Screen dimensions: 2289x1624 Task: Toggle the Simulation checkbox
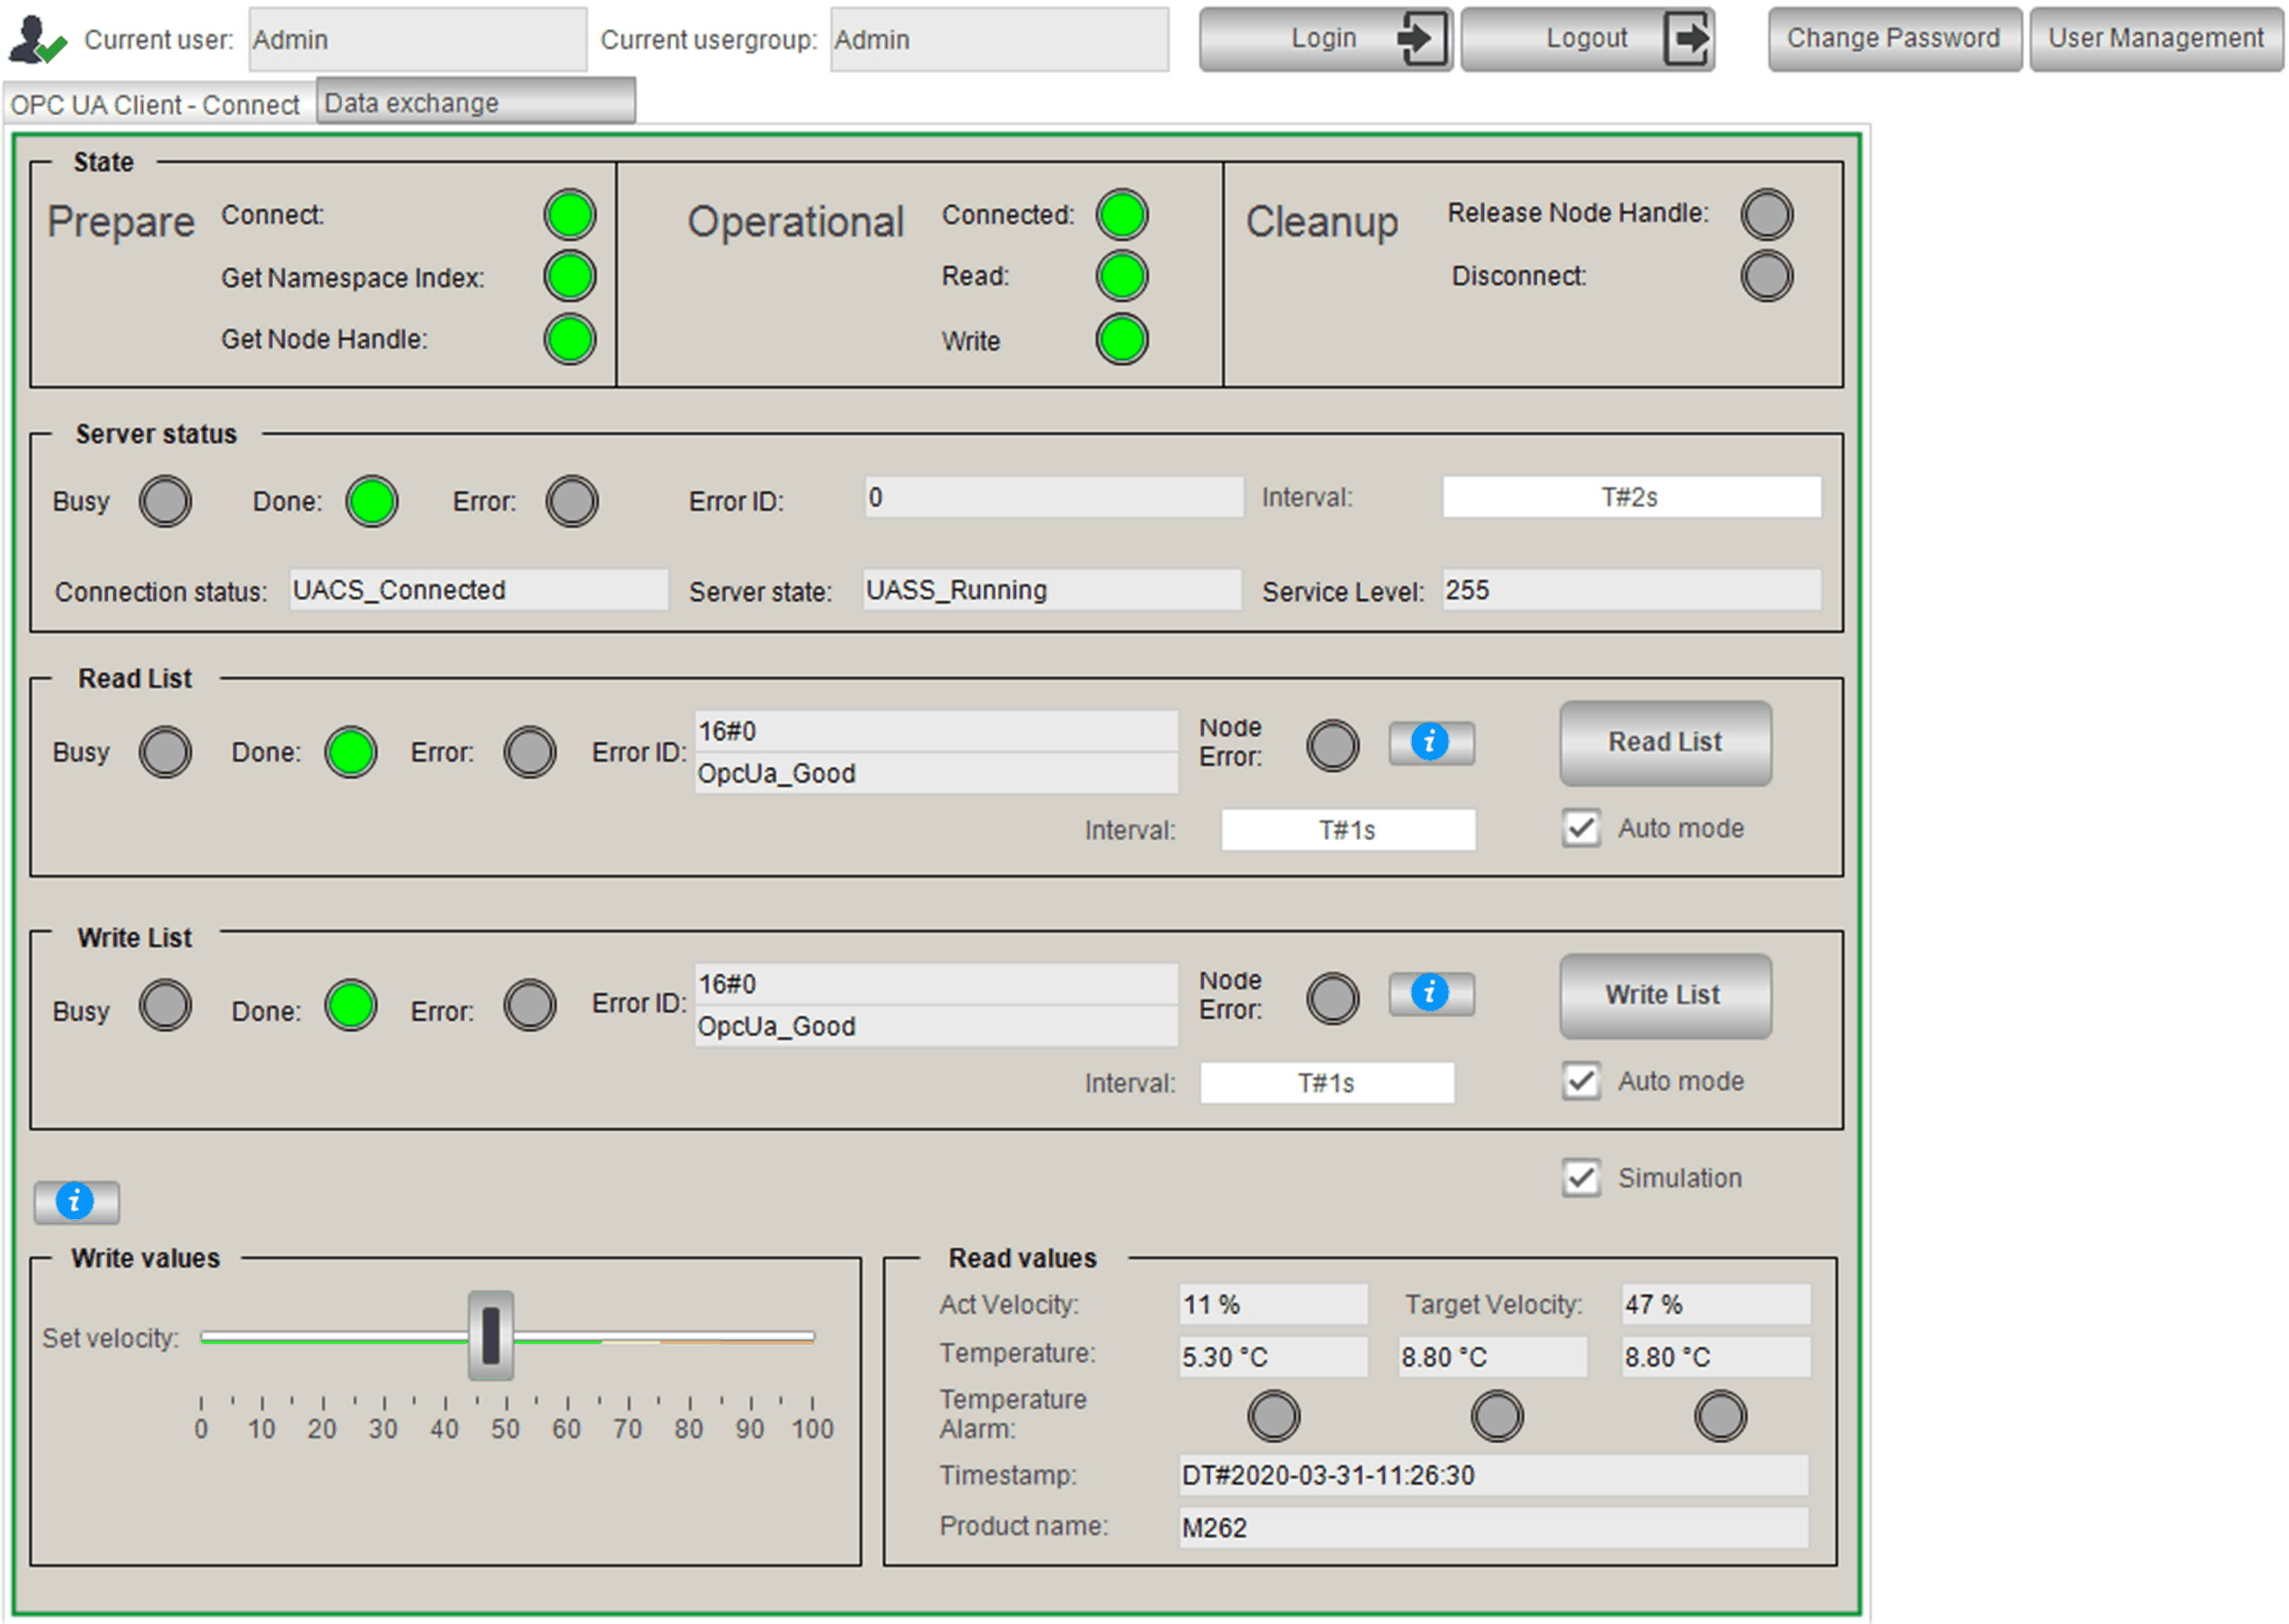pos(1581,1178)
